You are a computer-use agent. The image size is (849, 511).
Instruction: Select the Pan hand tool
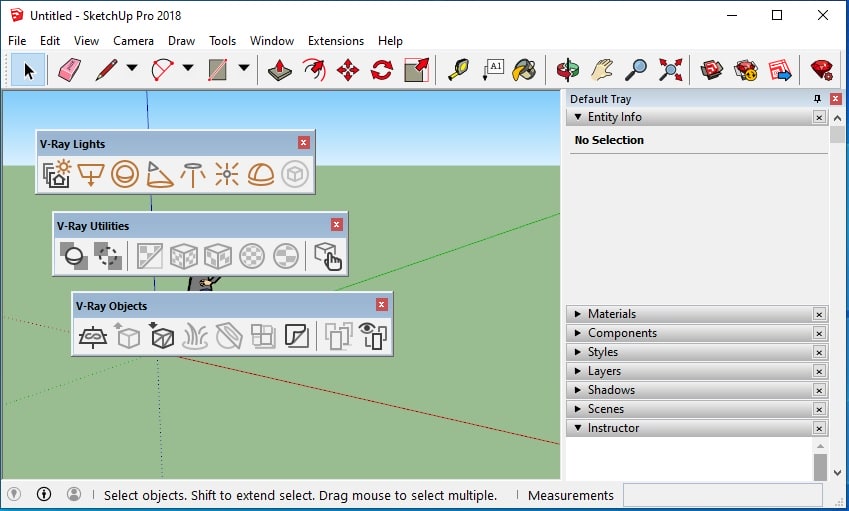(x=602, y=70)
